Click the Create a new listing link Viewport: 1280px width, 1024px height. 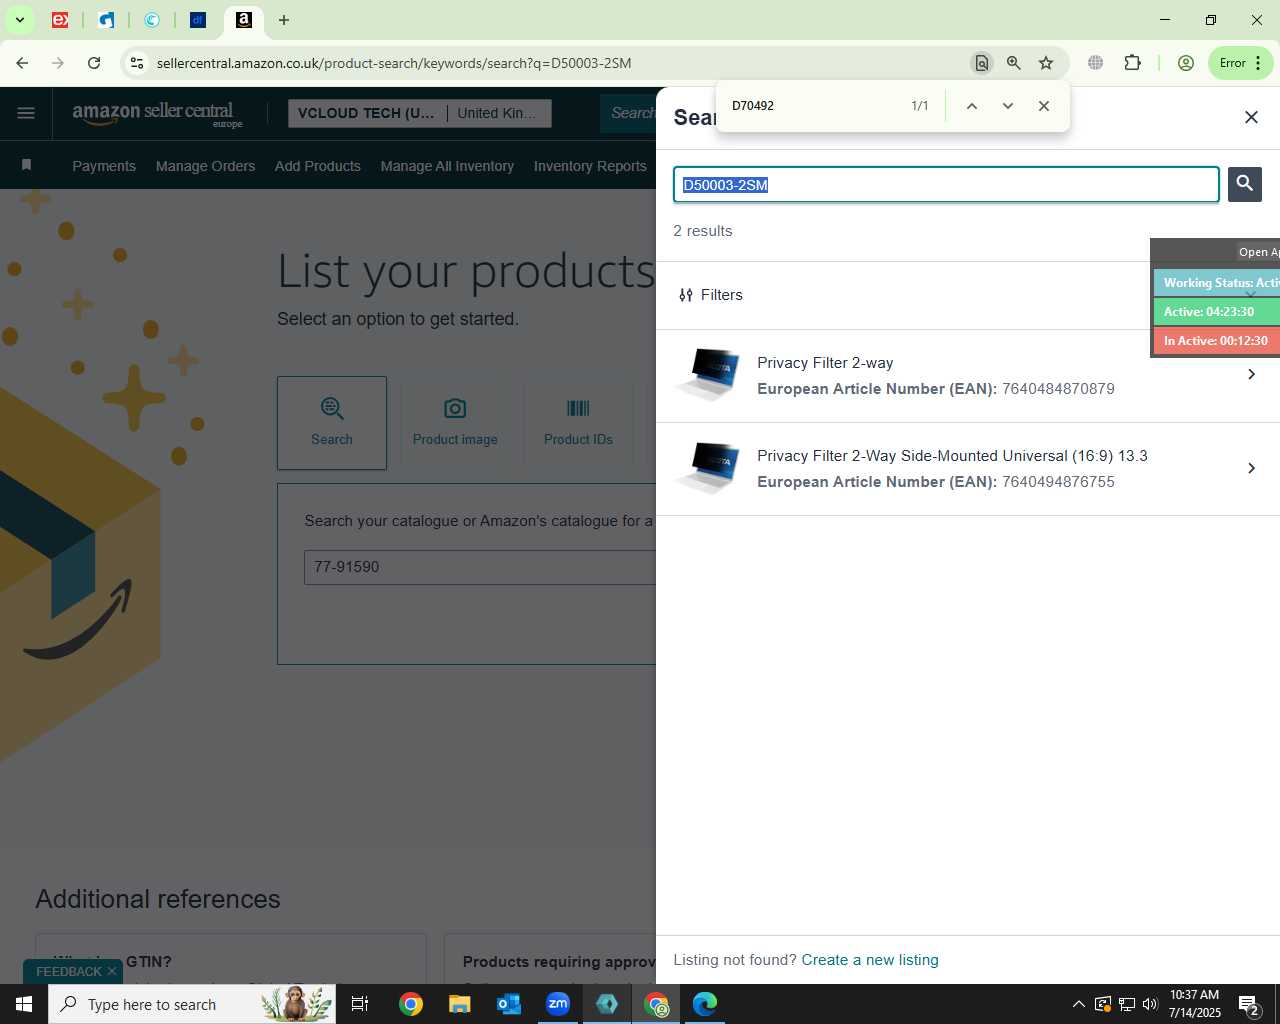(870, 960)
